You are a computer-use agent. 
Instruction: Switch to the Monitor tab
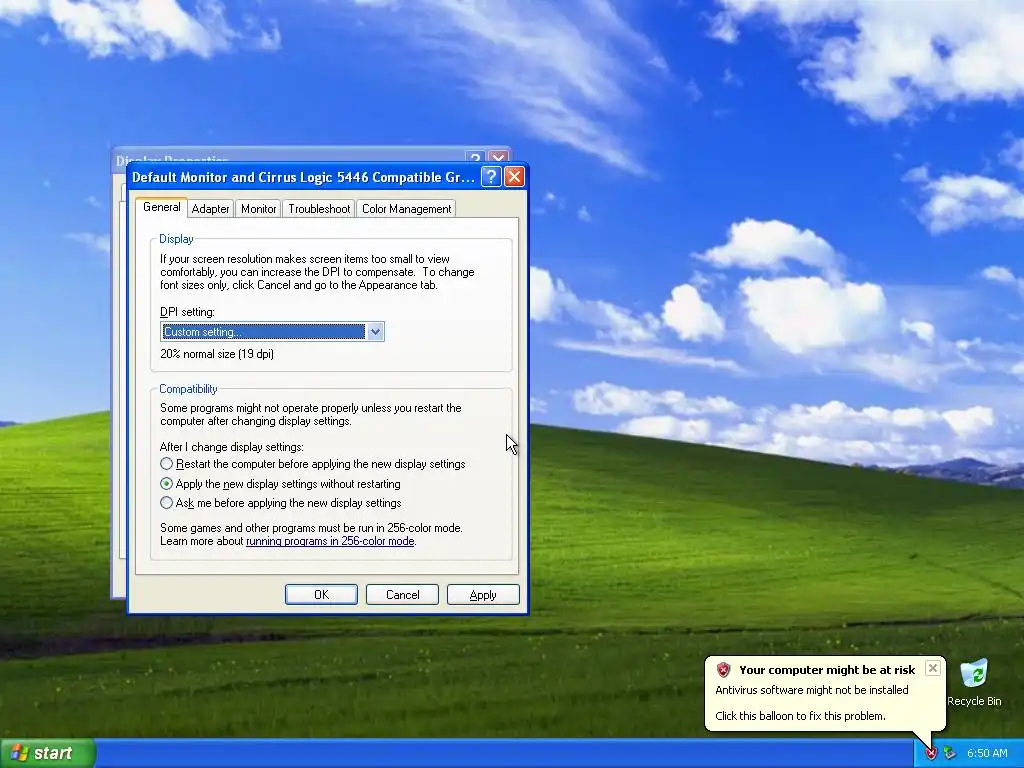pyautogui.click(x=259, y=209)
